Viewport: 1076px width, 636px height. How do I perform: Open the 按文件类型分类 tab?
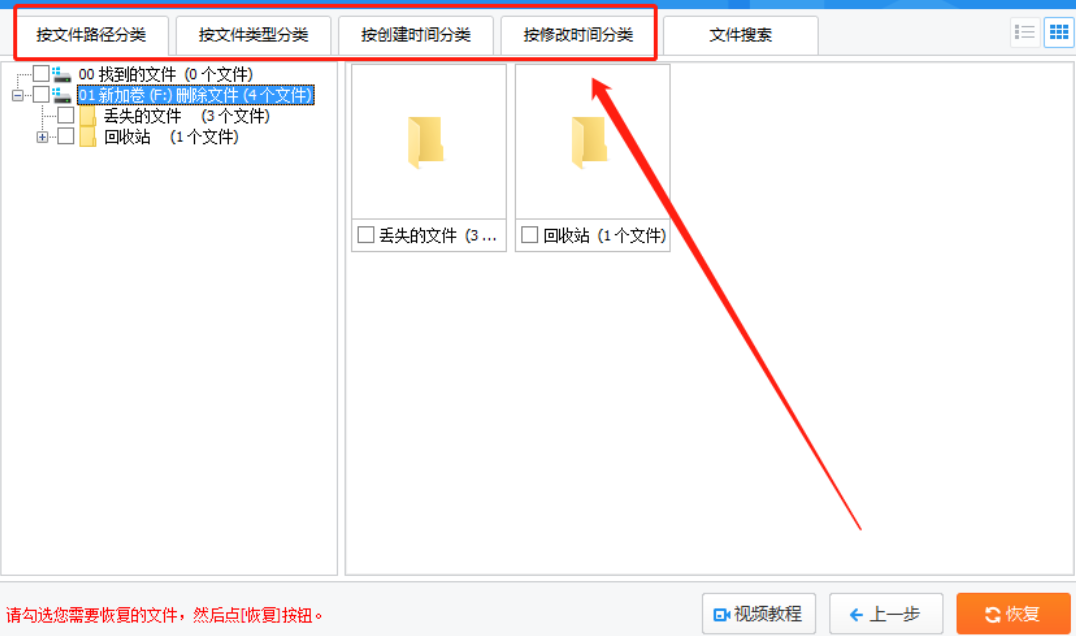tap(253, 35)
